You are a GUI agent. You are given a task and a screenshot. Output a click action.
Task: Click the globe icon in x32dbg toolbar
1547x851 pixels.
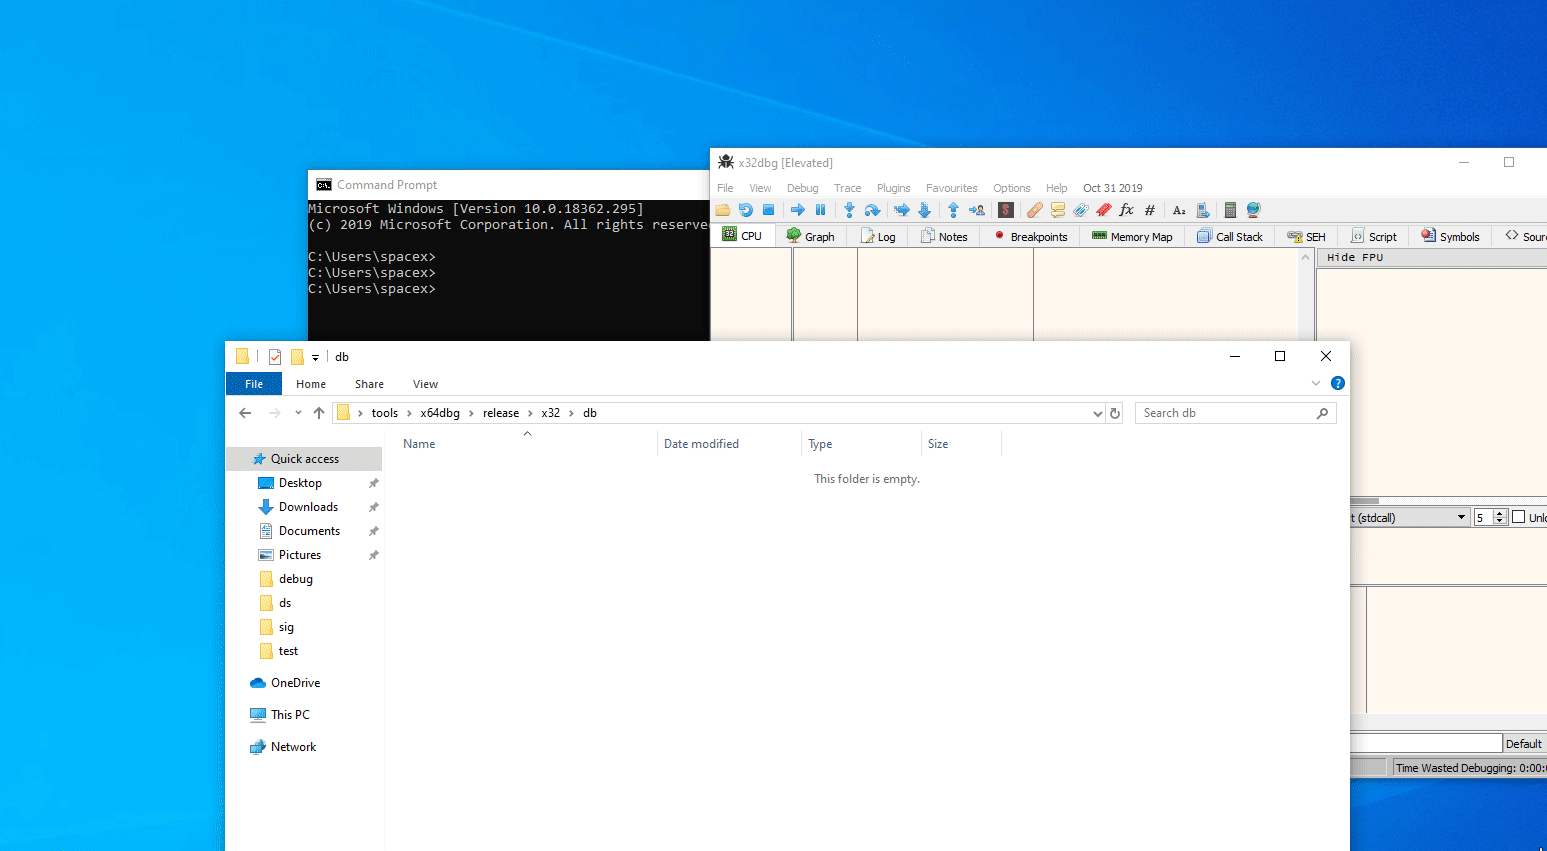(1253, 210)
